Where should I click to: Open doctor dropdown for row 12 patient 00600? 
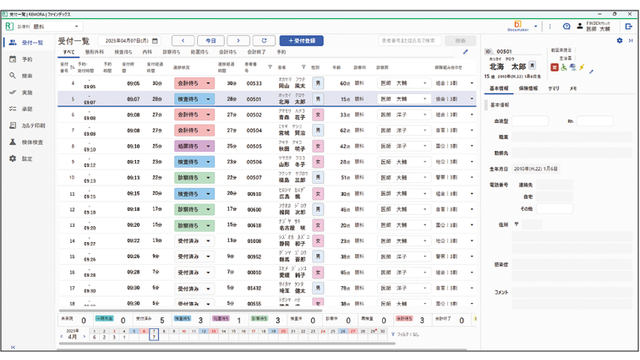click(404, 209)
